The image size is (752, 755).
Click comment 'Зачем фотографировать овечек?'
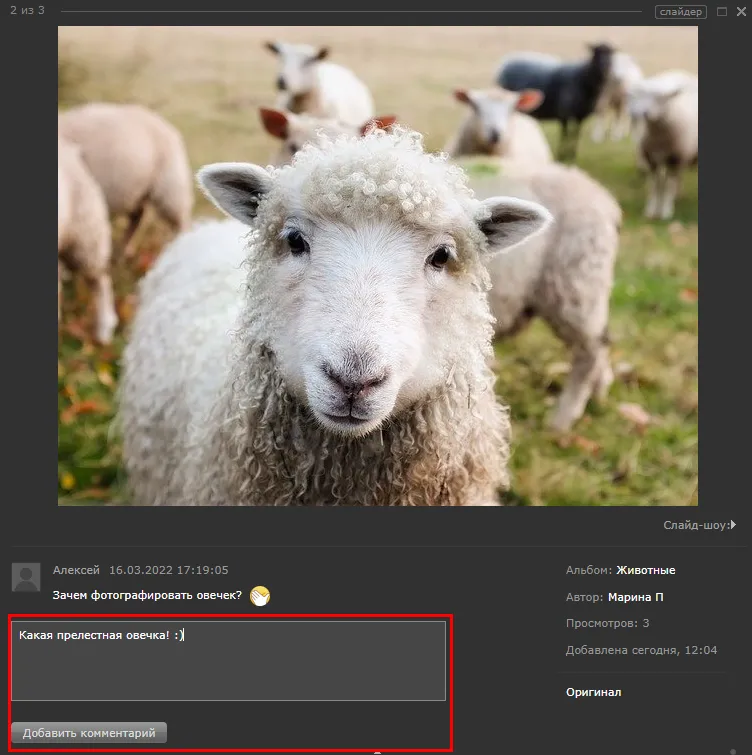pyautogui.click(x=147, y=595)
